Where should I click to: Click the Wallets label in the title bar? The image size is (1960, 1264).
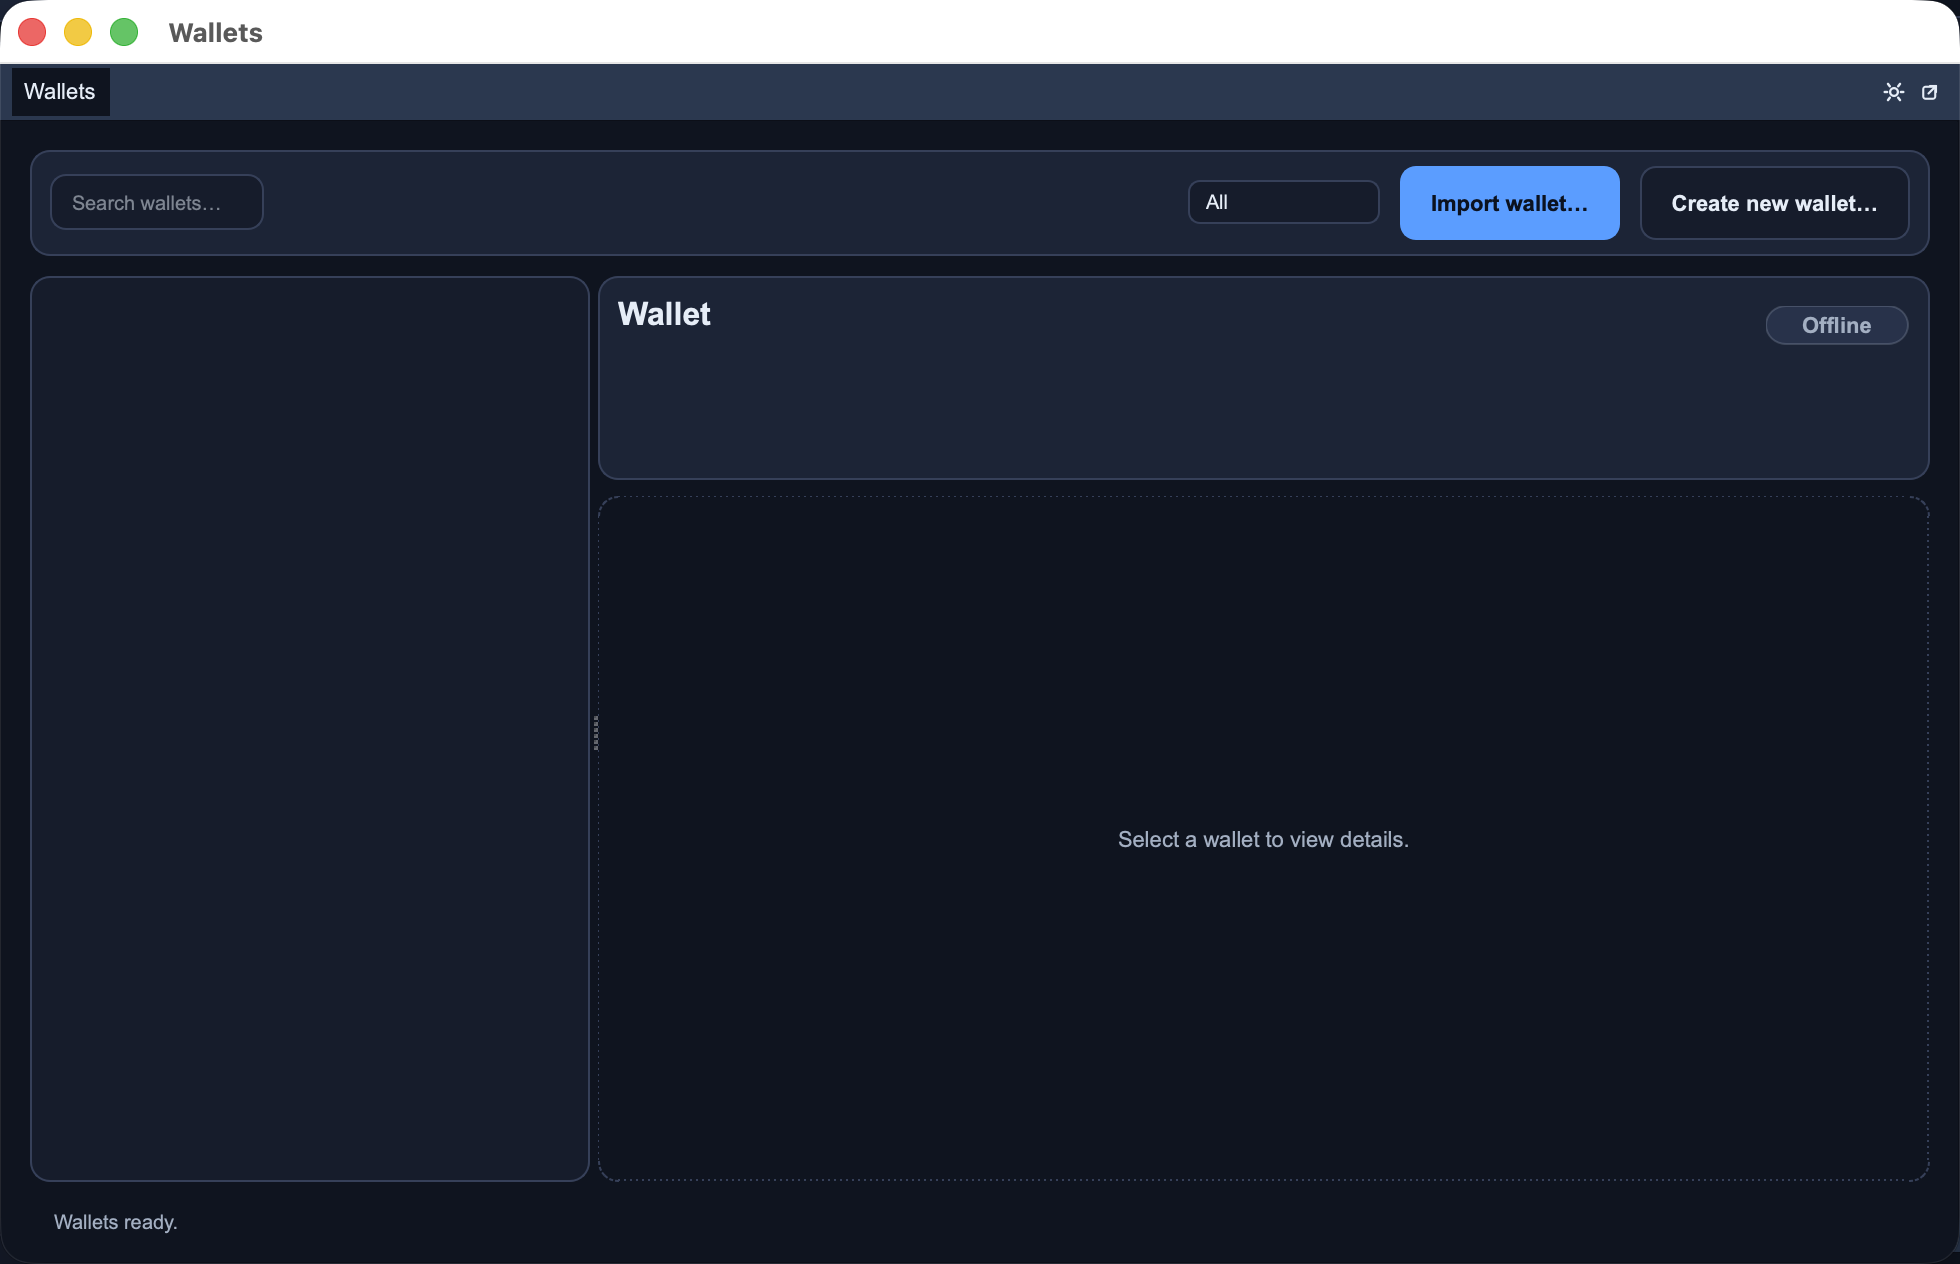tap(215, 32)
